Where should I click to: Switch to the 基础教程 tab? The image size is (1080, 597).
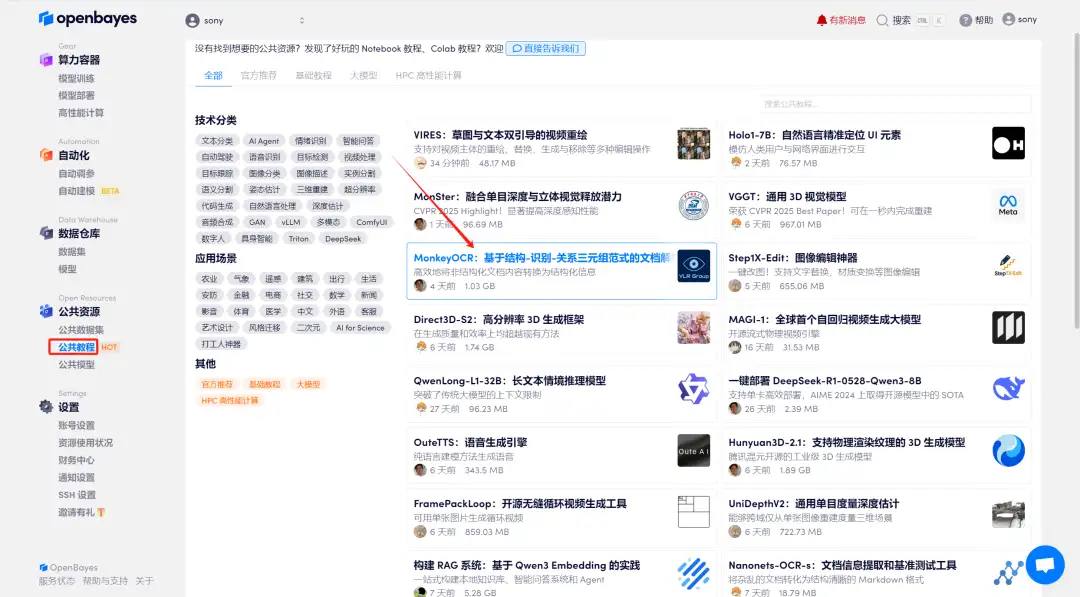coord(313,75)
